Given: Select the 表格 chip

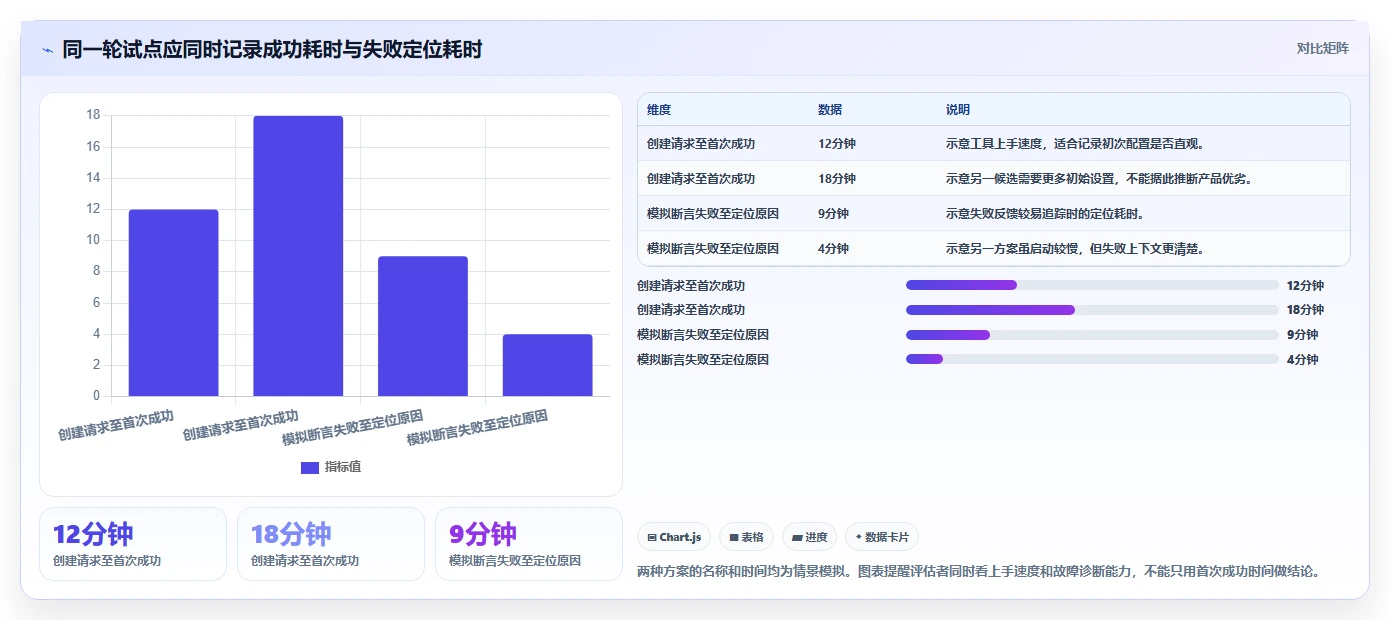Looking at the screenshot, I should (x=746, y=537).
